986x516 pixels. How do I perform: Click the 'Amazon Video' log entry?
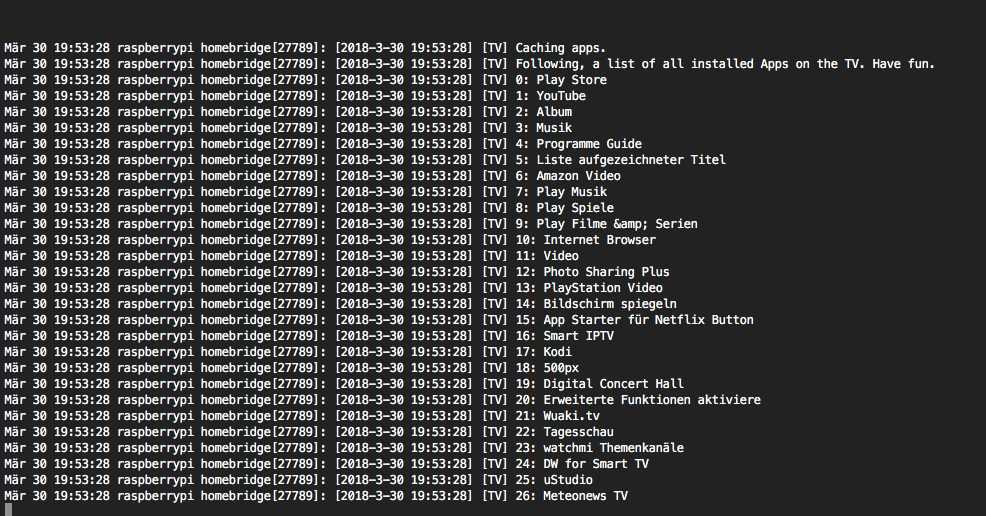(578, 176)
